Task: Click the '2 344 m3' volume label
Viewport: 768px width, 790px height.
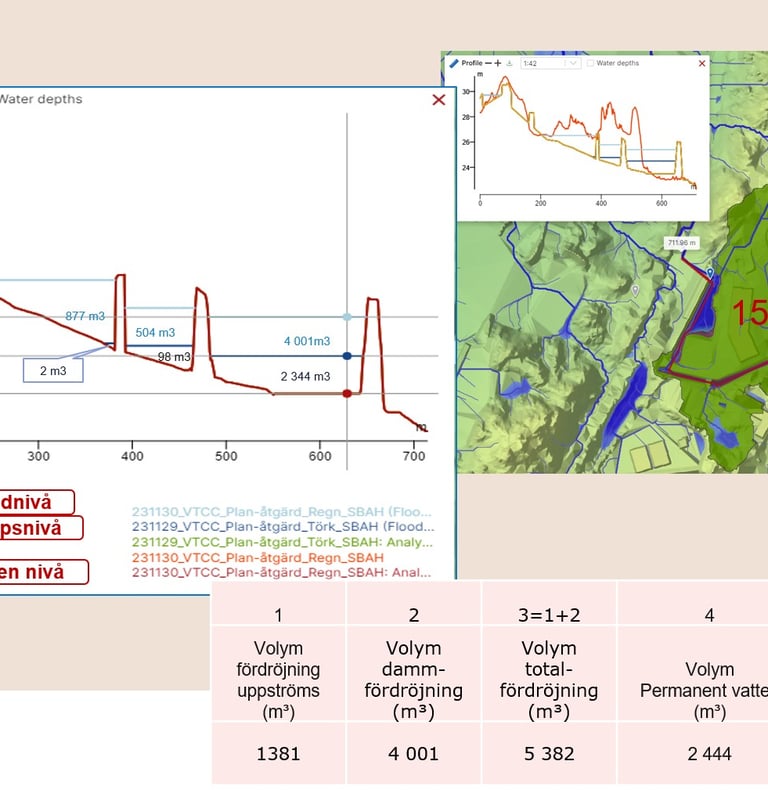Action: pyautogui.click(x=305, y=376)
